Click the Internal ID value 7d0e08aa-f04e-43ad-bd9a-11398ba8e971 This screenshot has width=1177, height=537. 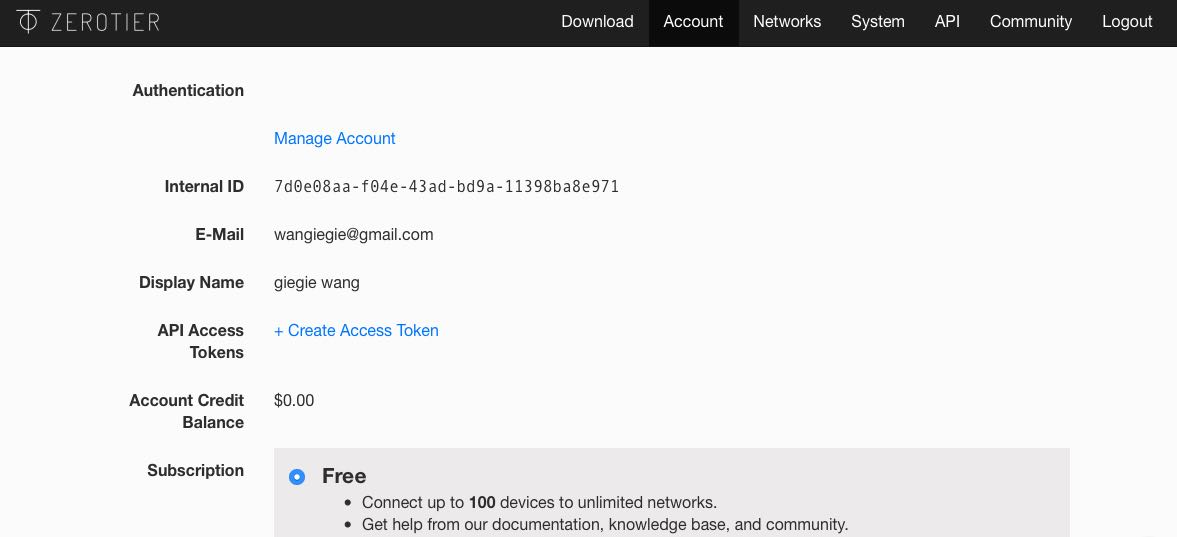point(447,186)
